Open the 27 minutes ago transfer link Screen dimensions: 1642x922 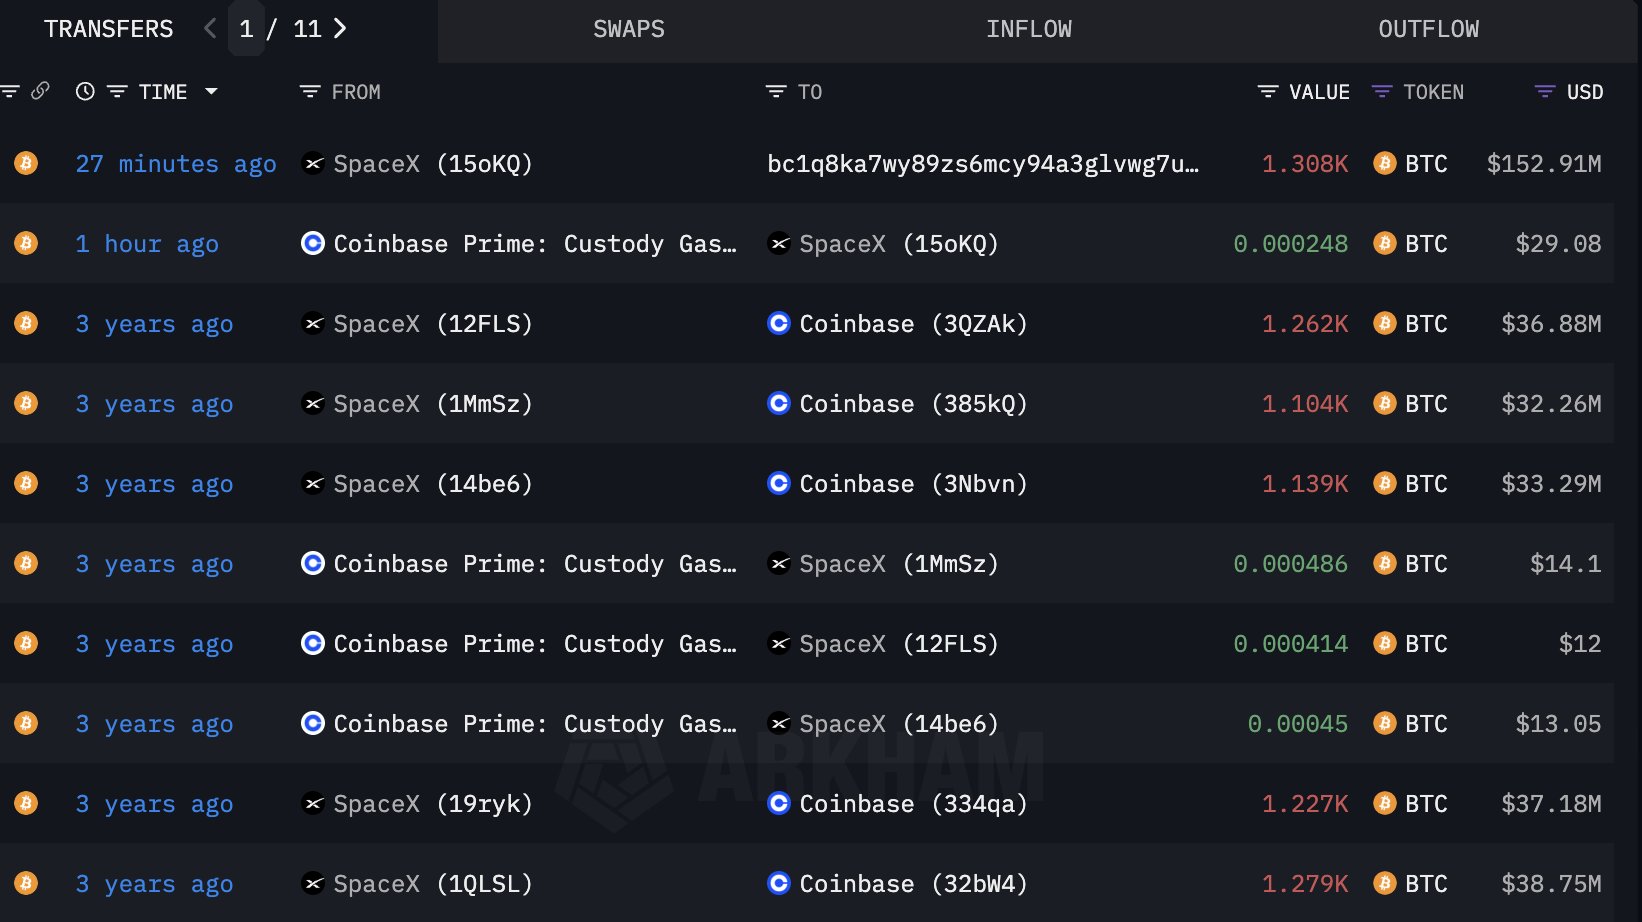(x=176, y=163)
